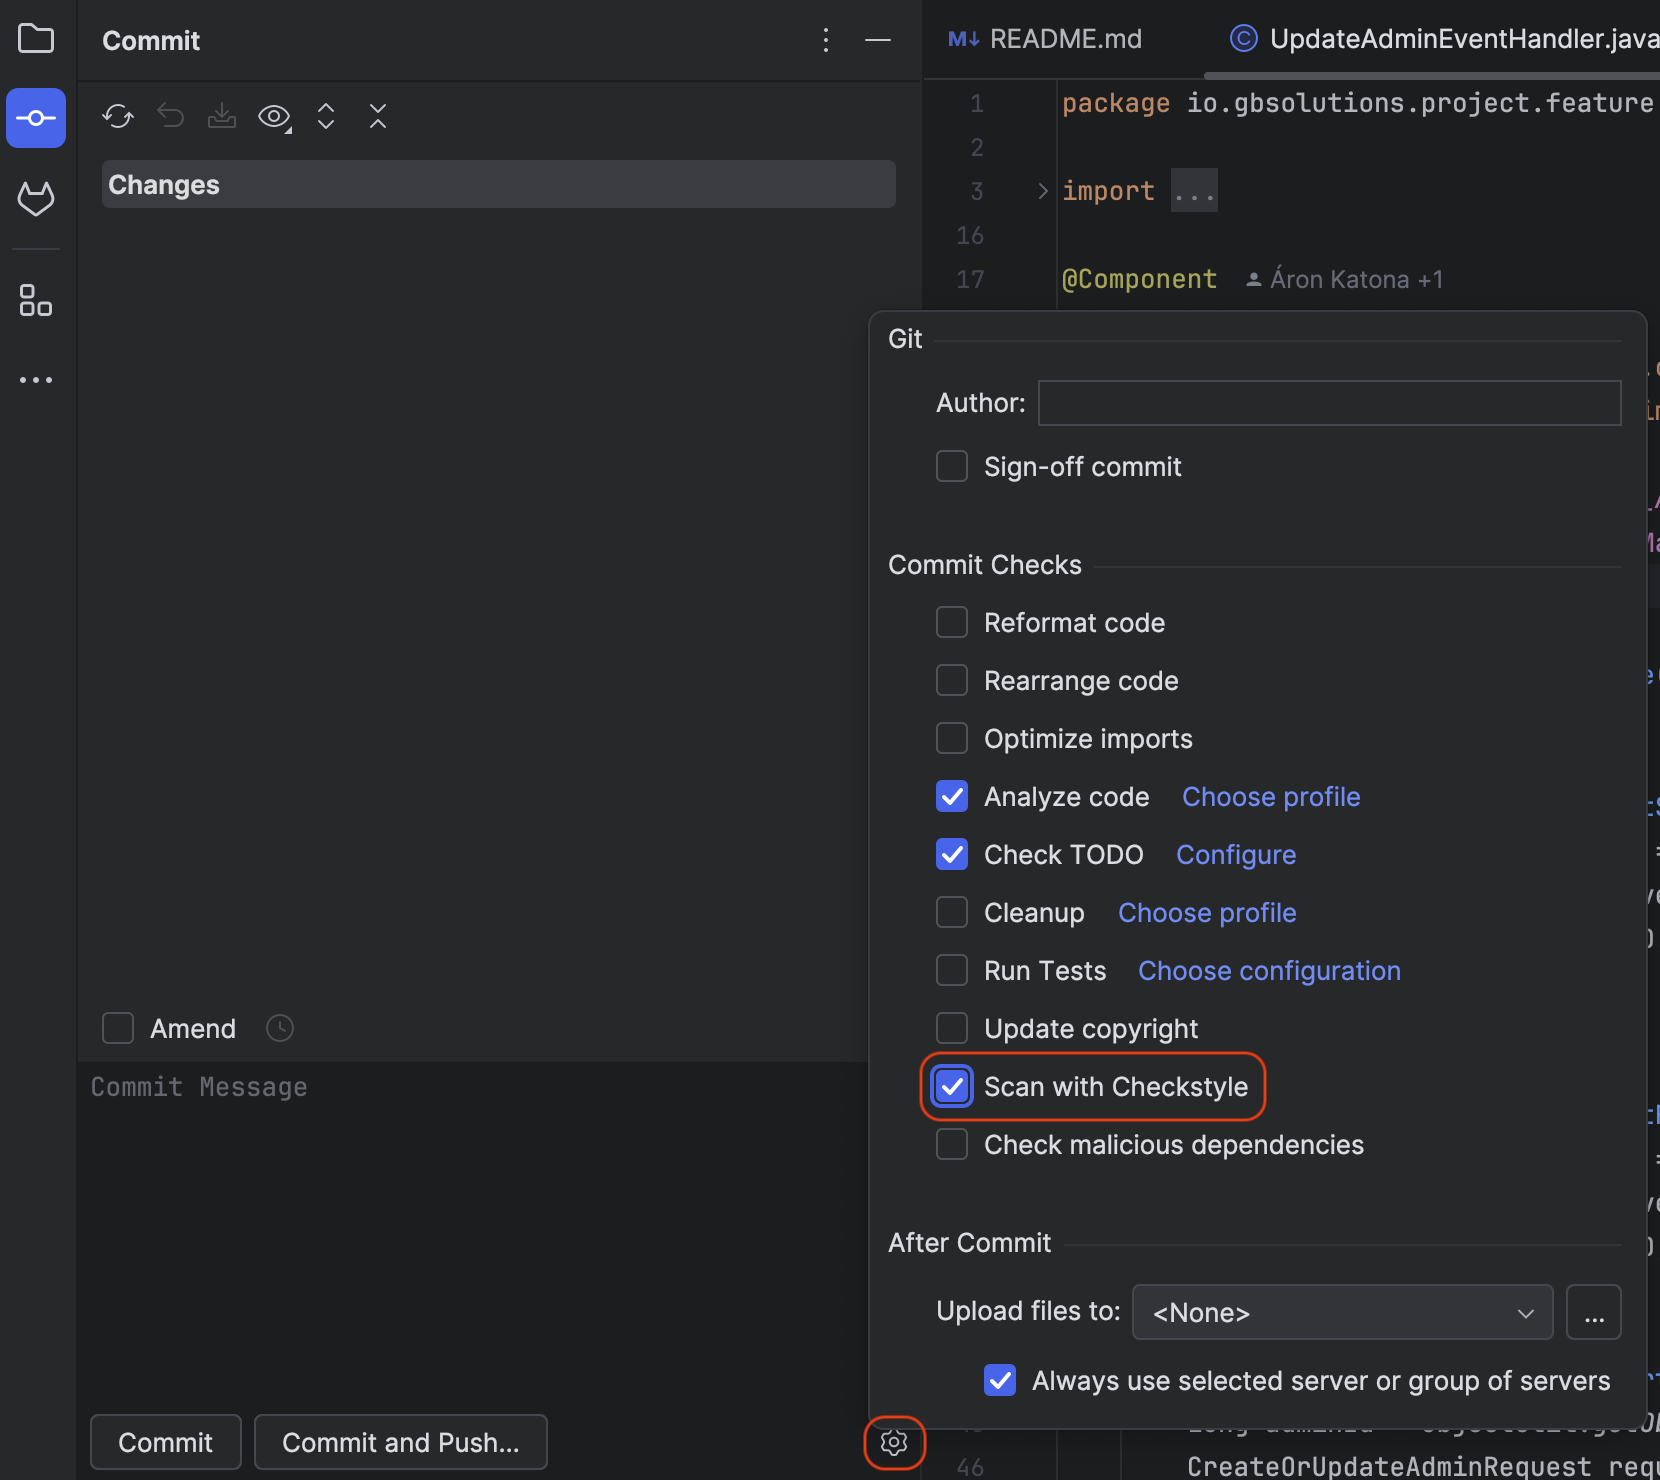The image size is (1660, 1480).
Task: Open Choose configuration for Run Tests
Action: (x=1269, y=971)
